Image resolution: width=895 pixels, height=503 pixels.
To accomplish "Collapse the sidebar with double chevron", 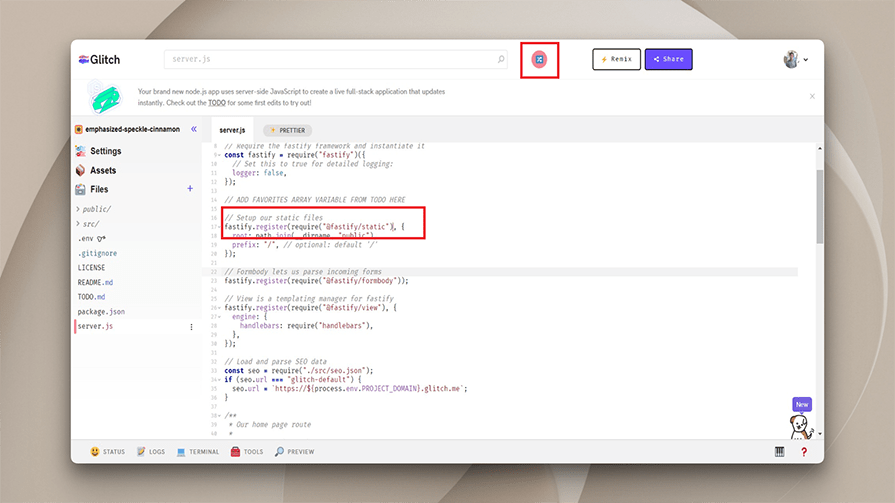I will click(194, 129).
